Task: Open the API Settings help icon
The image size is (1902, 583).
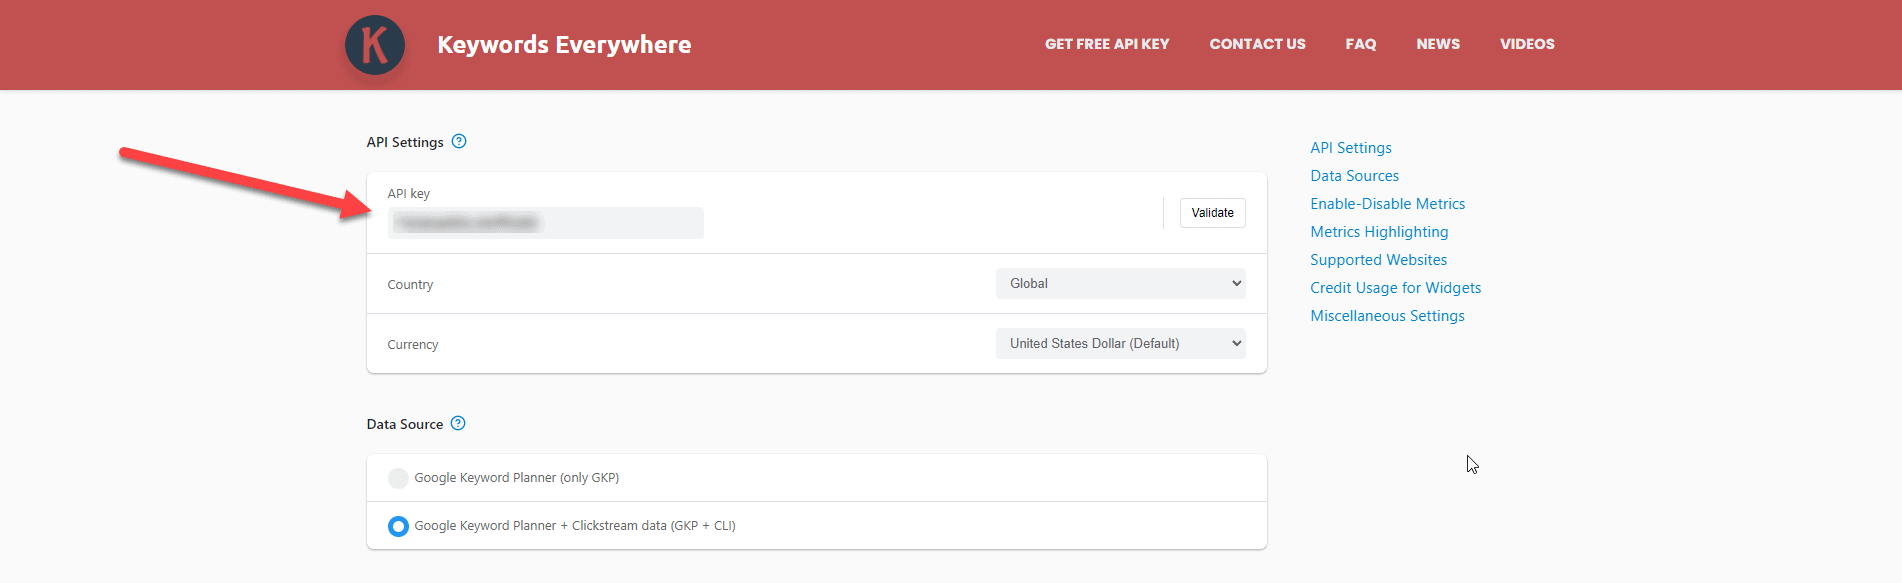Action: click(x=459, y=142)
